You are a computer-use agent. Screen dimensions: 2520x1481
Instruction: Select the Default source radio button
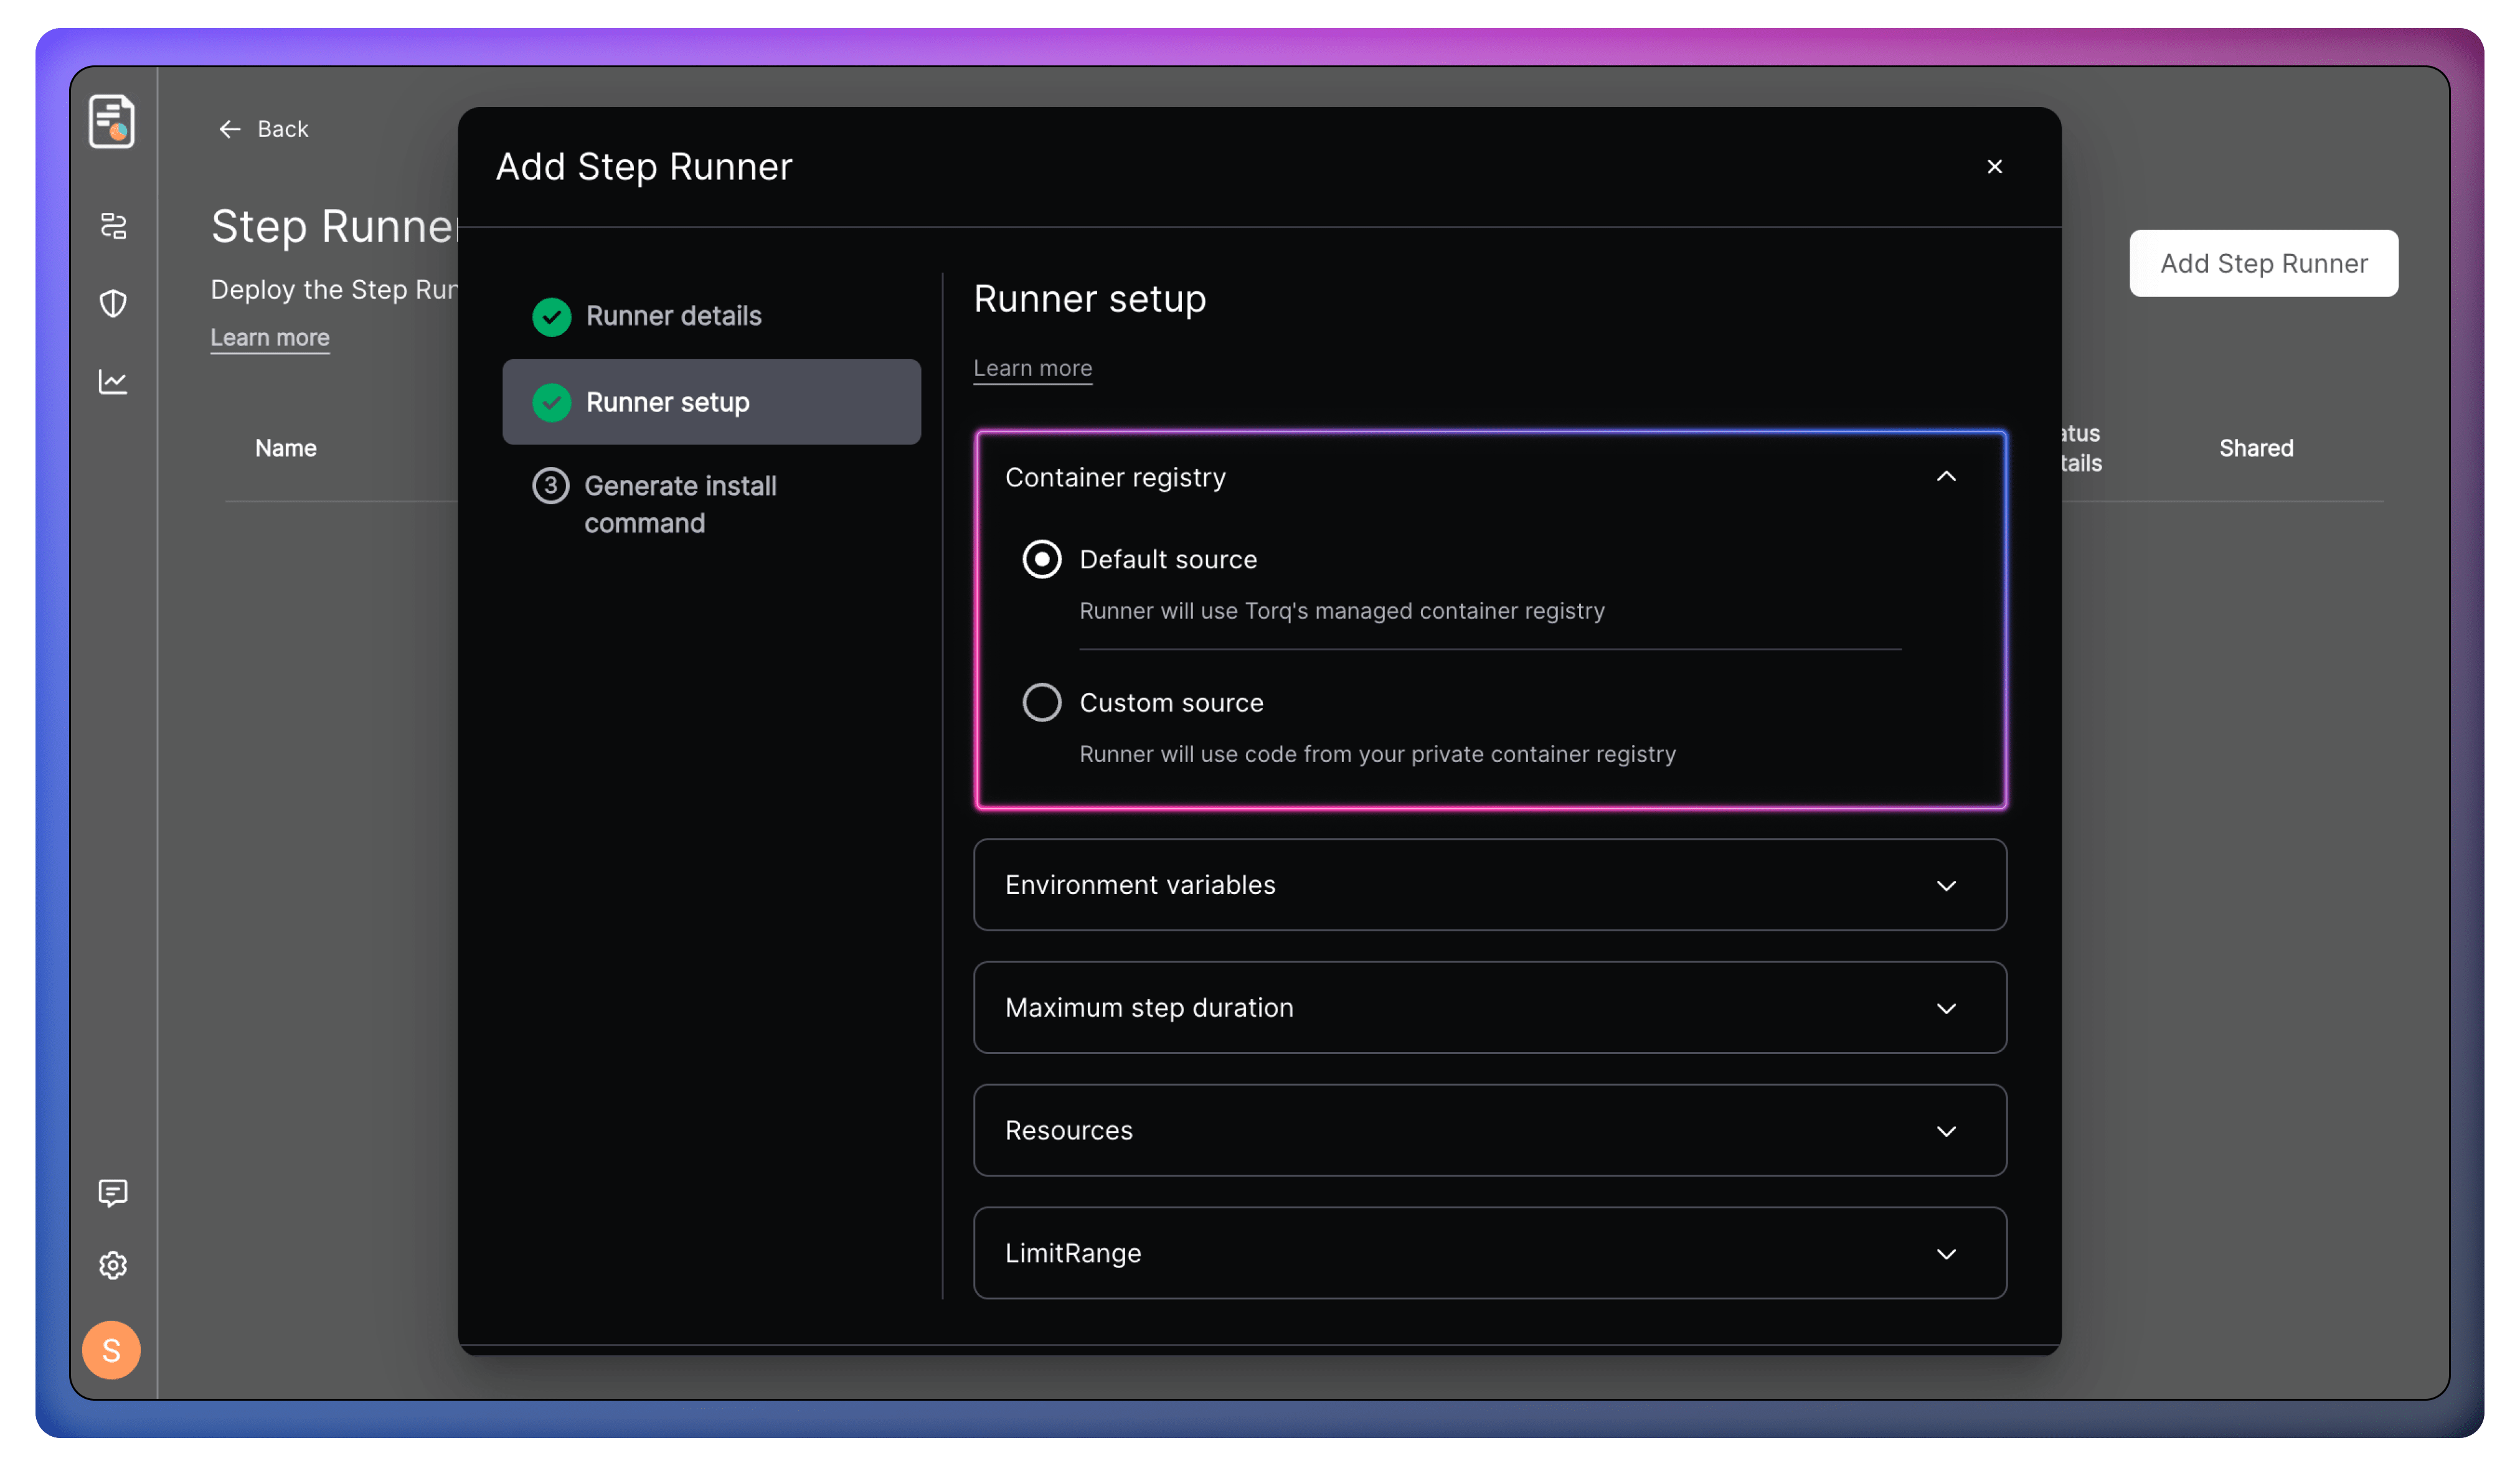click(x=1042, y=559)
